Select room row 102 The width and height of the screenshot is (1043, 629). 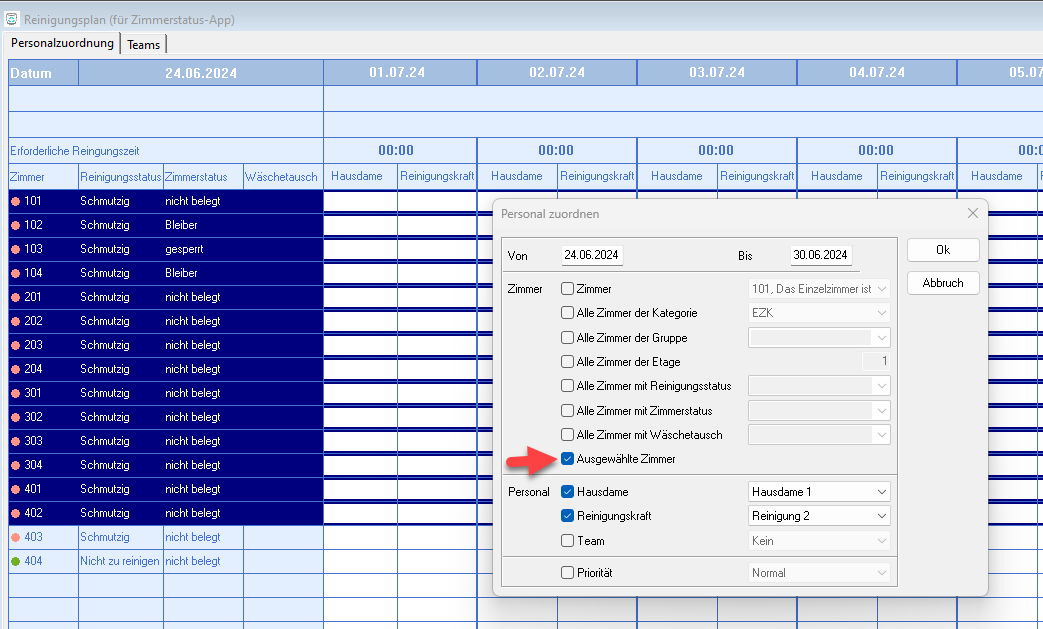[166, 225]
